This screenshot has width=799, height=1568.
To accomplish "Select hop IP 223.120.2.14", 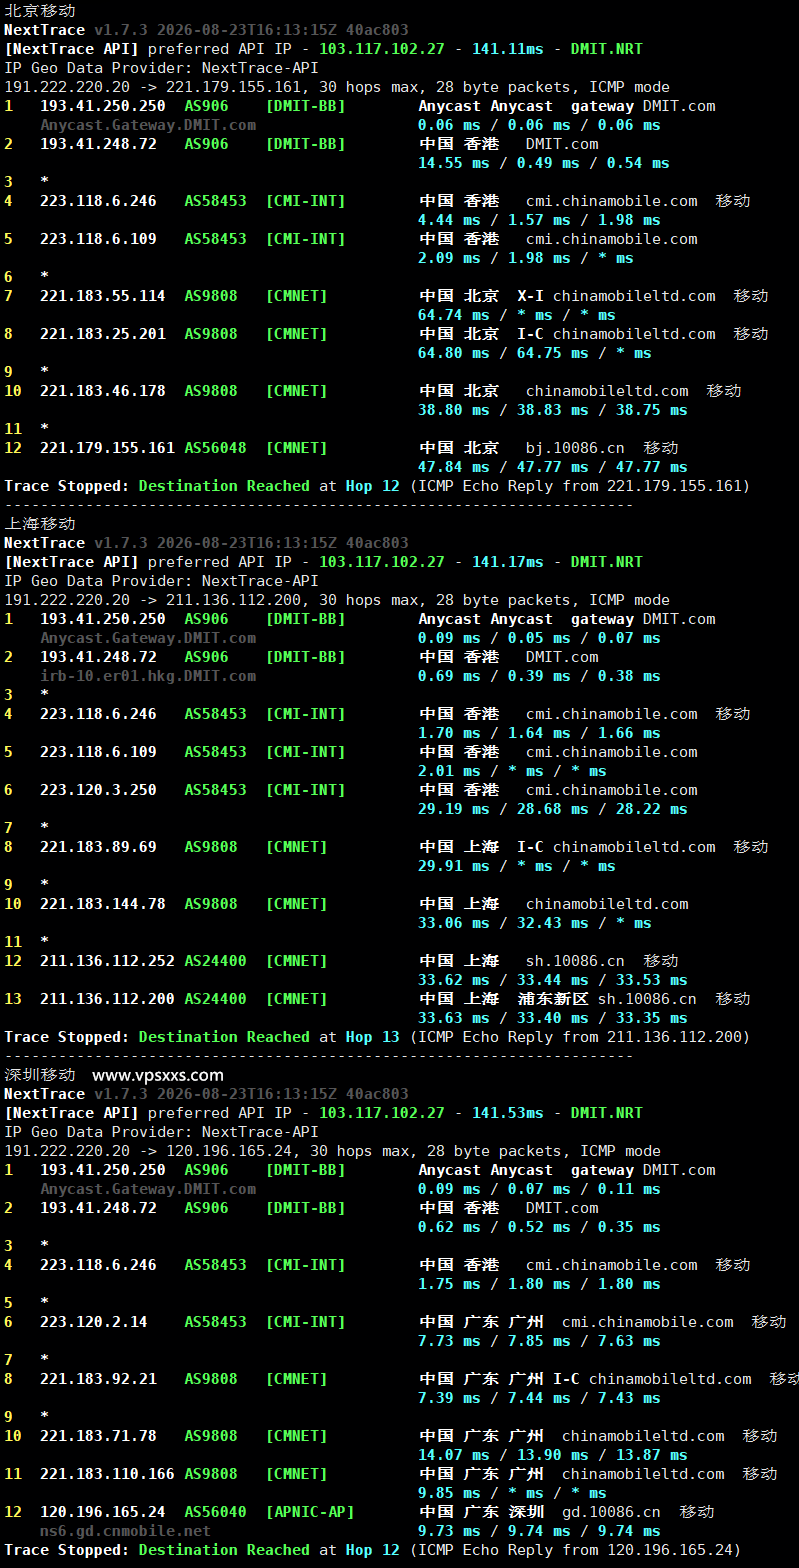I will point(94,1322).
